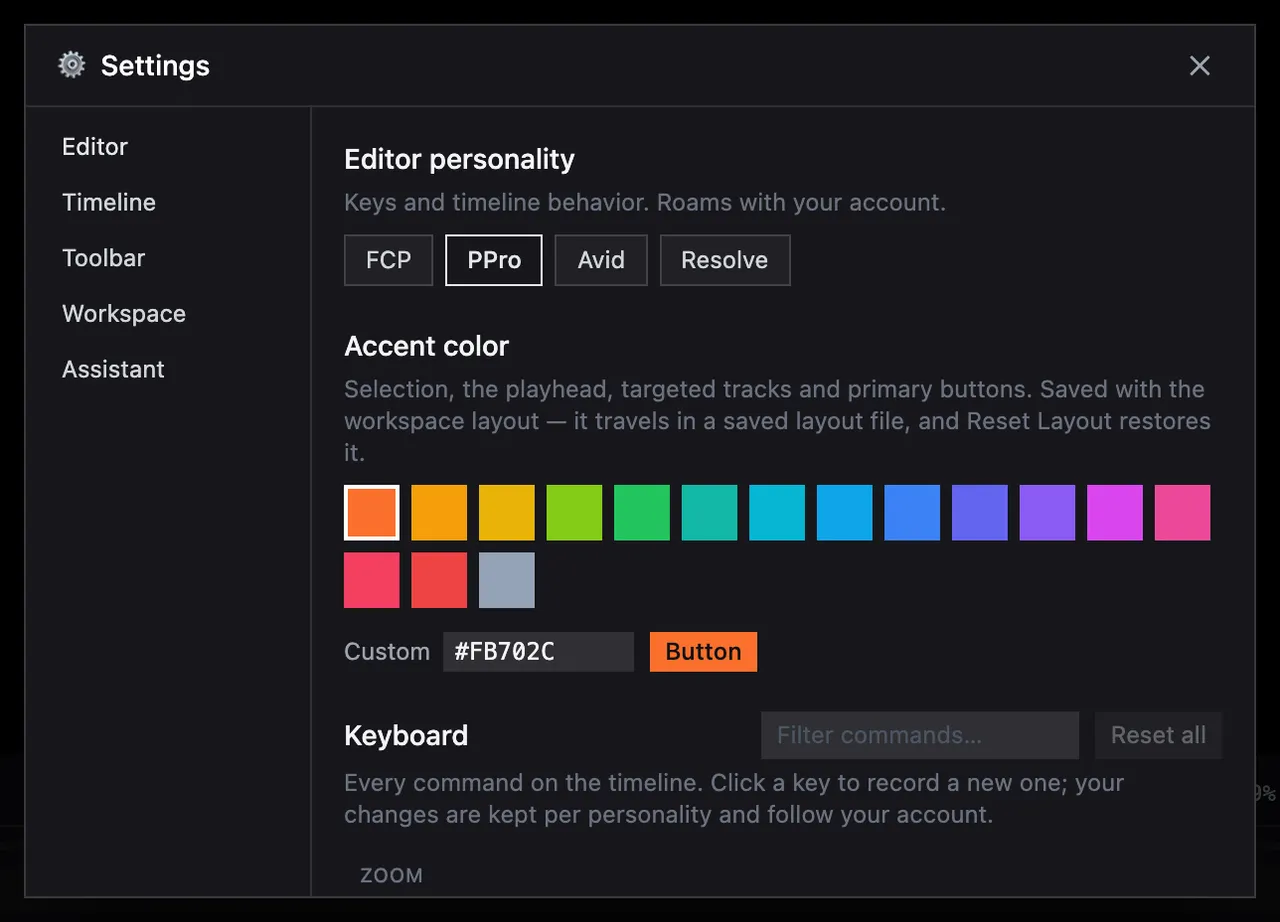Click the Editor personality heading
Viewport: 1280px width, 922px height.
(x=459, y=160)
